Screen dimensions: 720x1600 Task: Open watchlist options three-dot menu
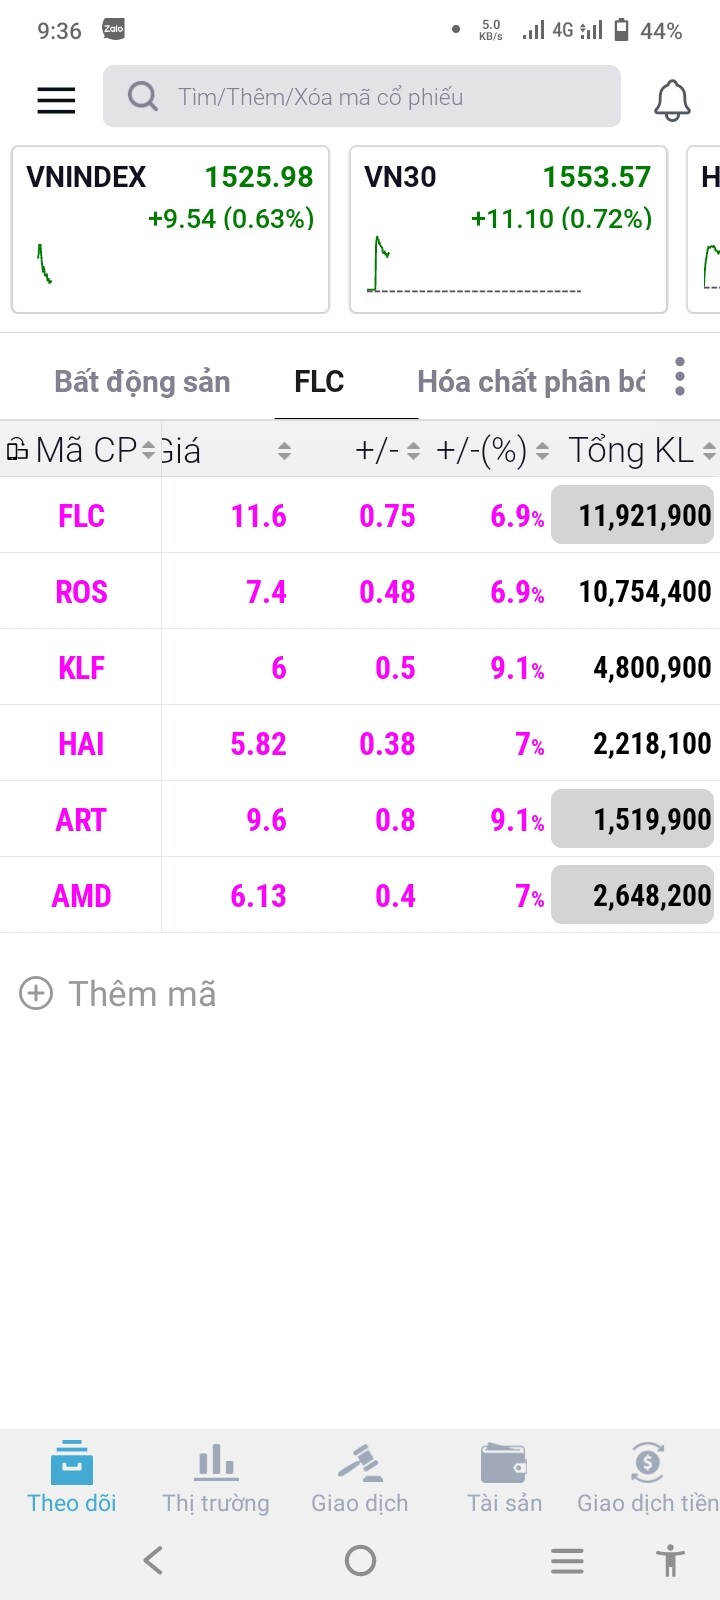pos(680,377)
